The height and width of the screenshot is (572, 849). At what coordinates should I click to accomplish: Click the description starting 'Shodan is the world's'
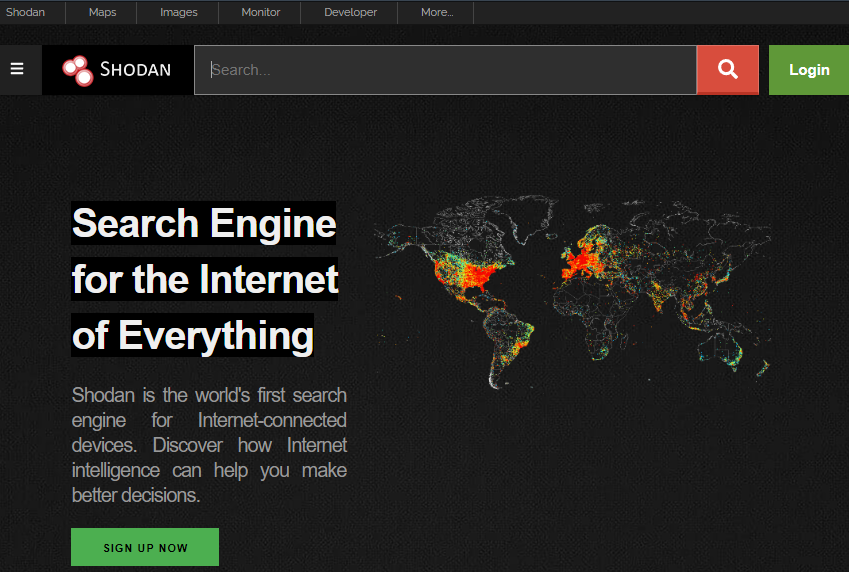point(209,445)
